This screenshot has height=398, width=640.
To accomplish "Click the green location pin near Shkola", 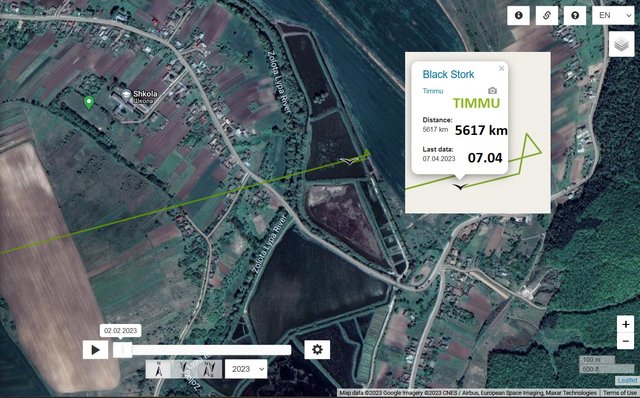I will click(89, 102).
